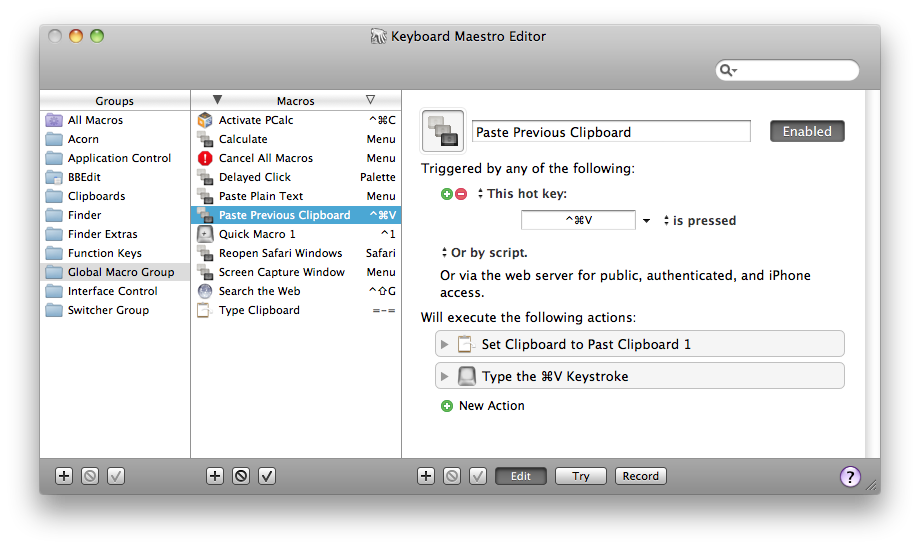920x549 pixels.
Task: Click outlined sort triangle in Macros header
Action: coord(370,100)
